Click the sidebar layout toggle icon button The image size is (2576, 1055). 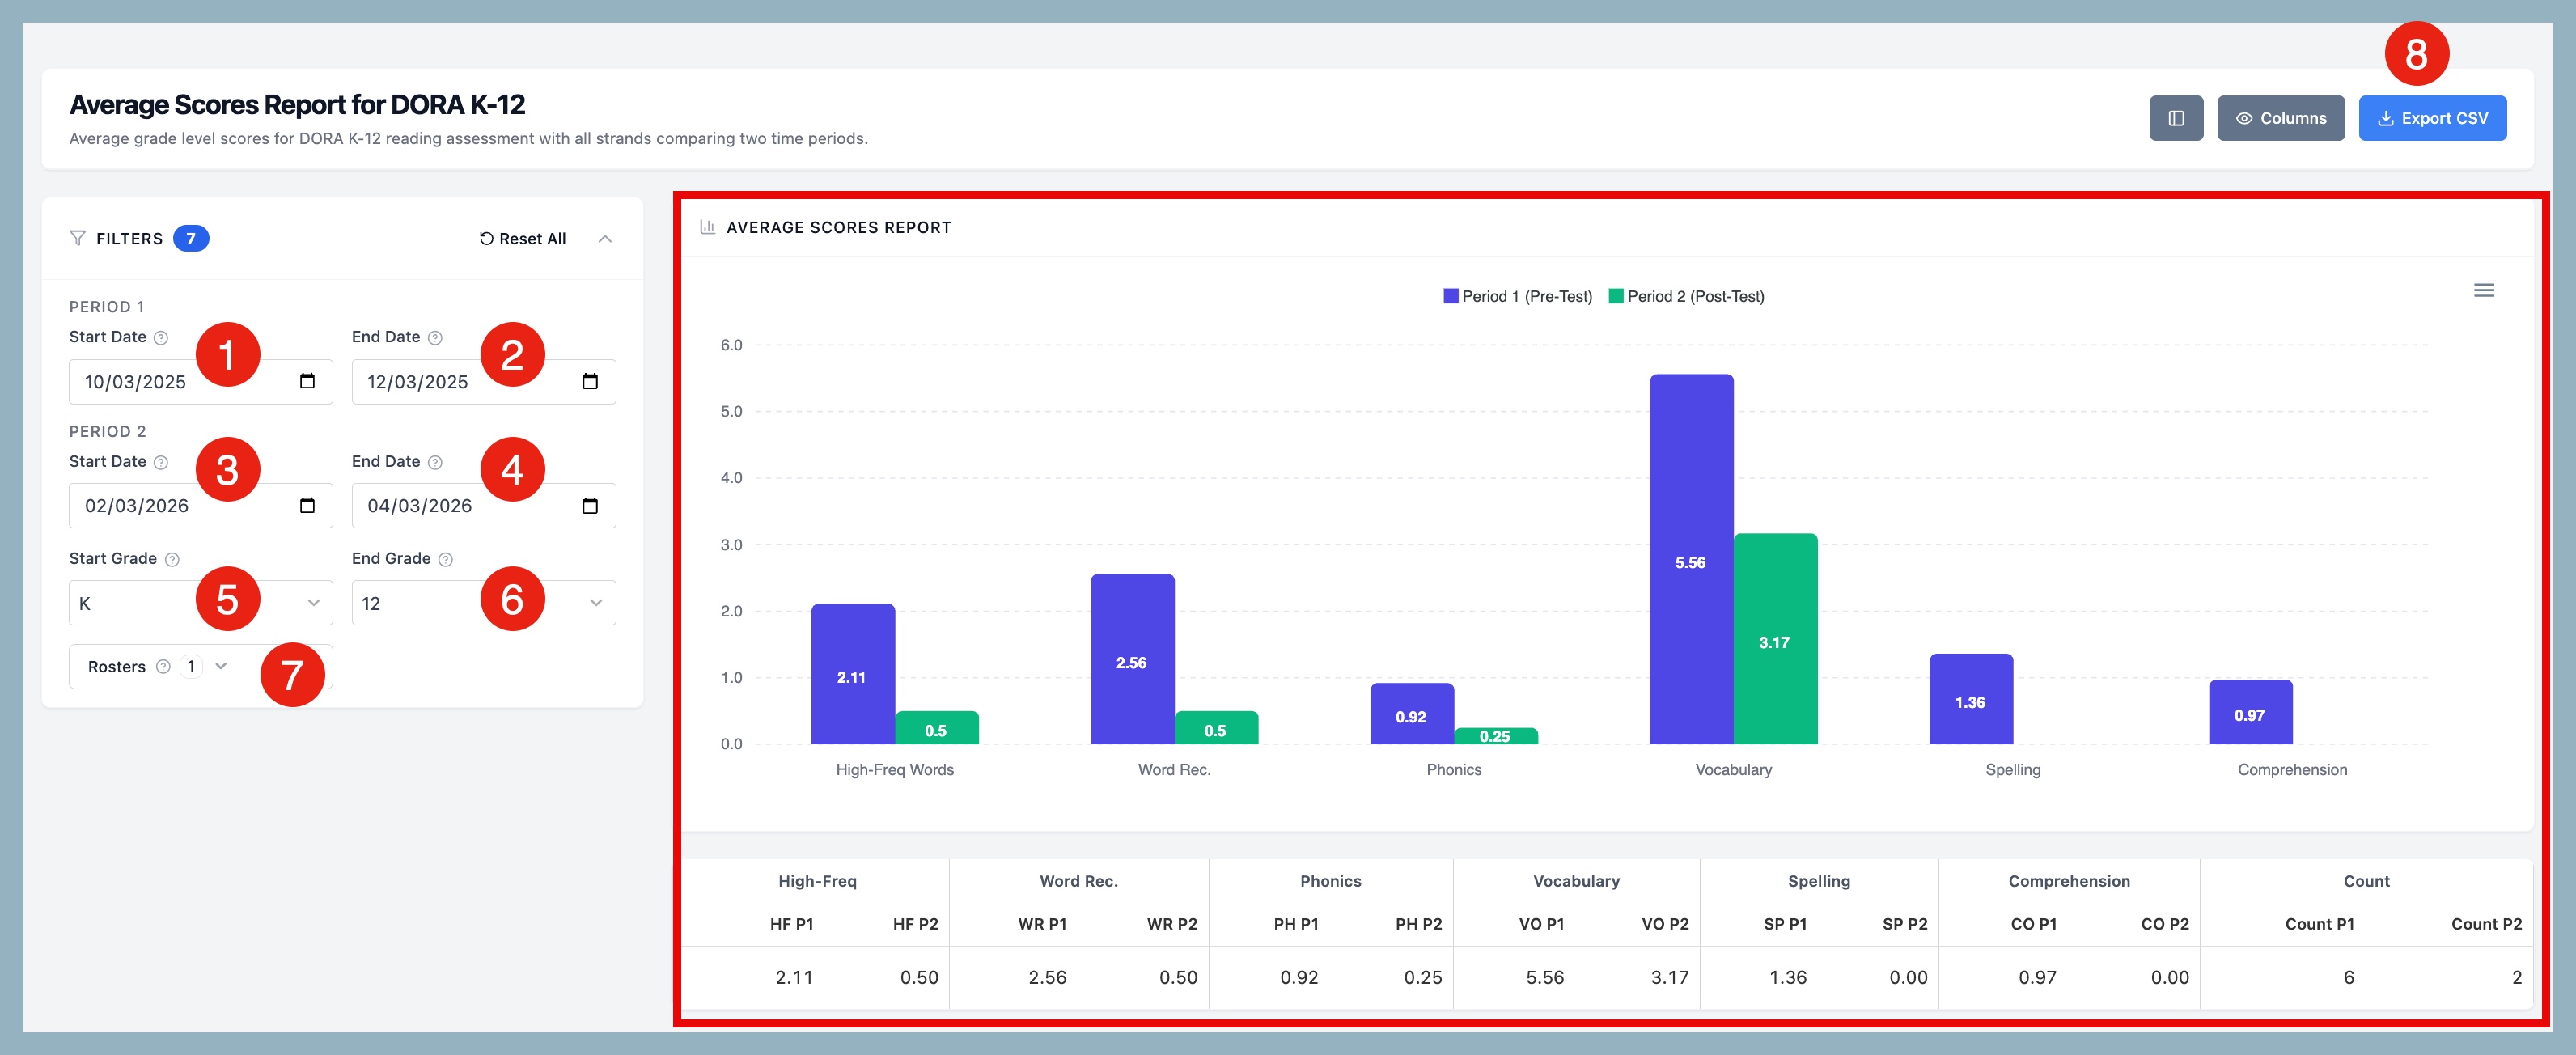tap(2176, 118)
